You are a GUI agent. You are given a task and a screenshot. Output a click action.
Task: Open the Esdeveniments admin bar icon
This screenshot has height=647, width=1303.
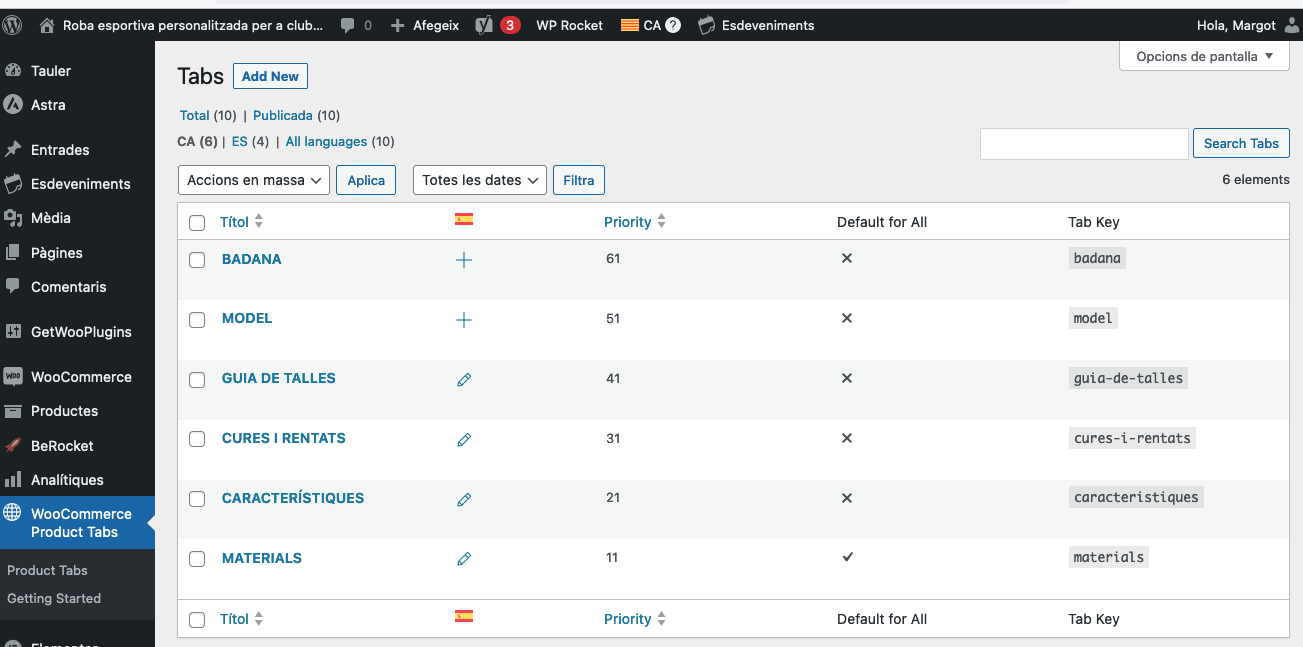click(x=706, y=26)
